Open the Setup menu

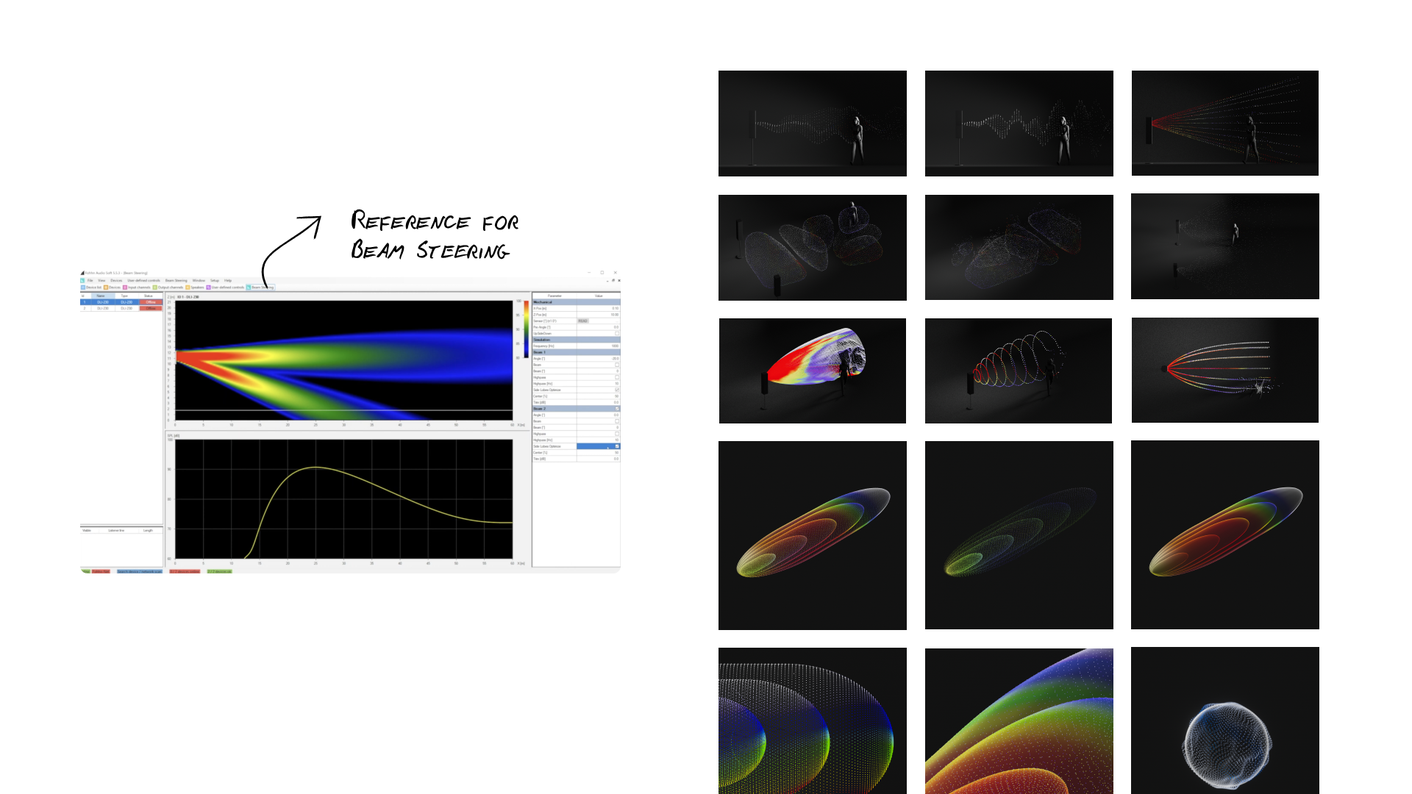(214, 280)
